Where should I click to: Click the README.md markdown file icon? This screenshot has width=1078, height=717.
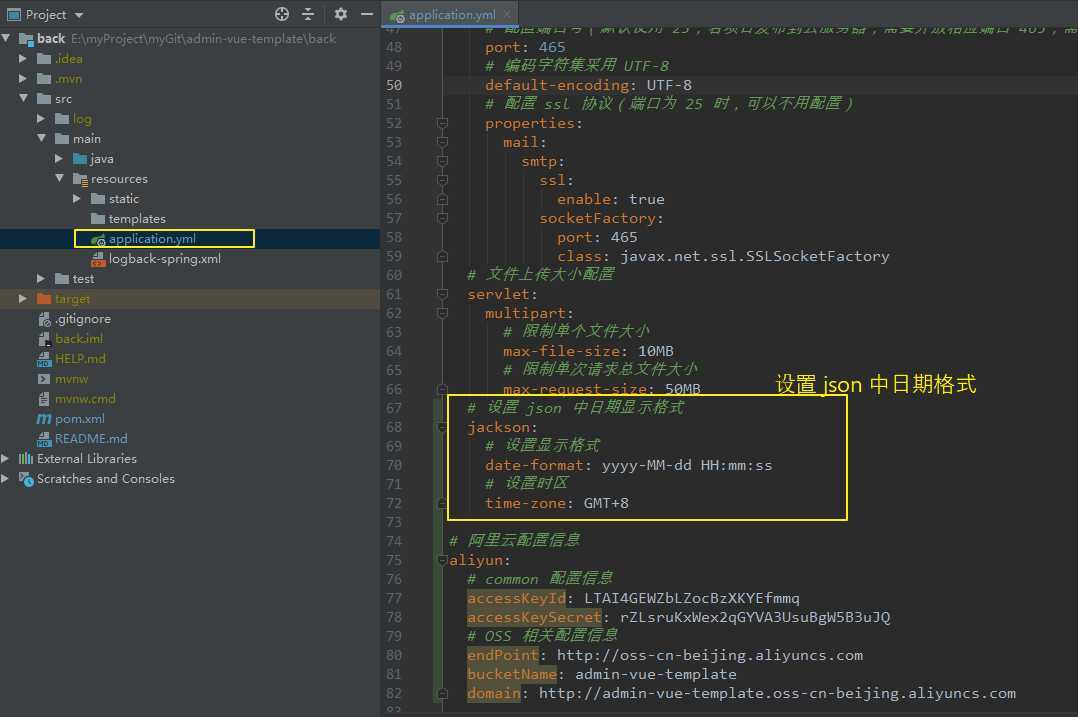44,439
